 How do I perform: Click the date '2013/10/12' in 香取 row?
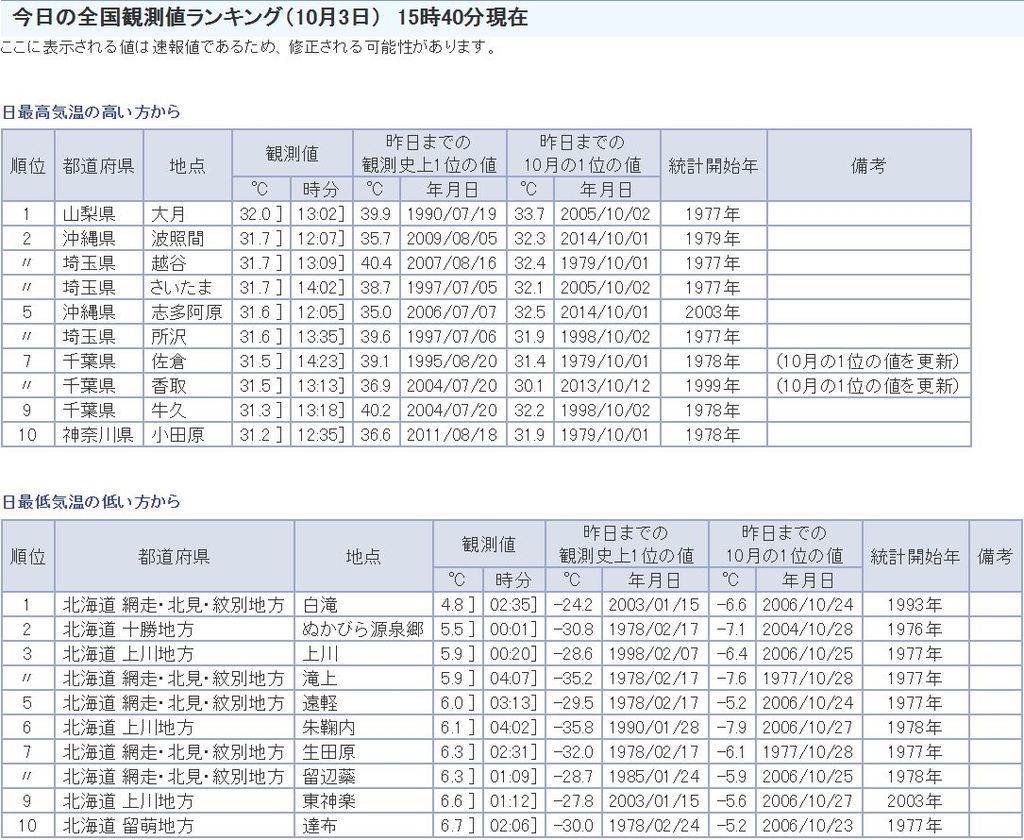(606, 385)
